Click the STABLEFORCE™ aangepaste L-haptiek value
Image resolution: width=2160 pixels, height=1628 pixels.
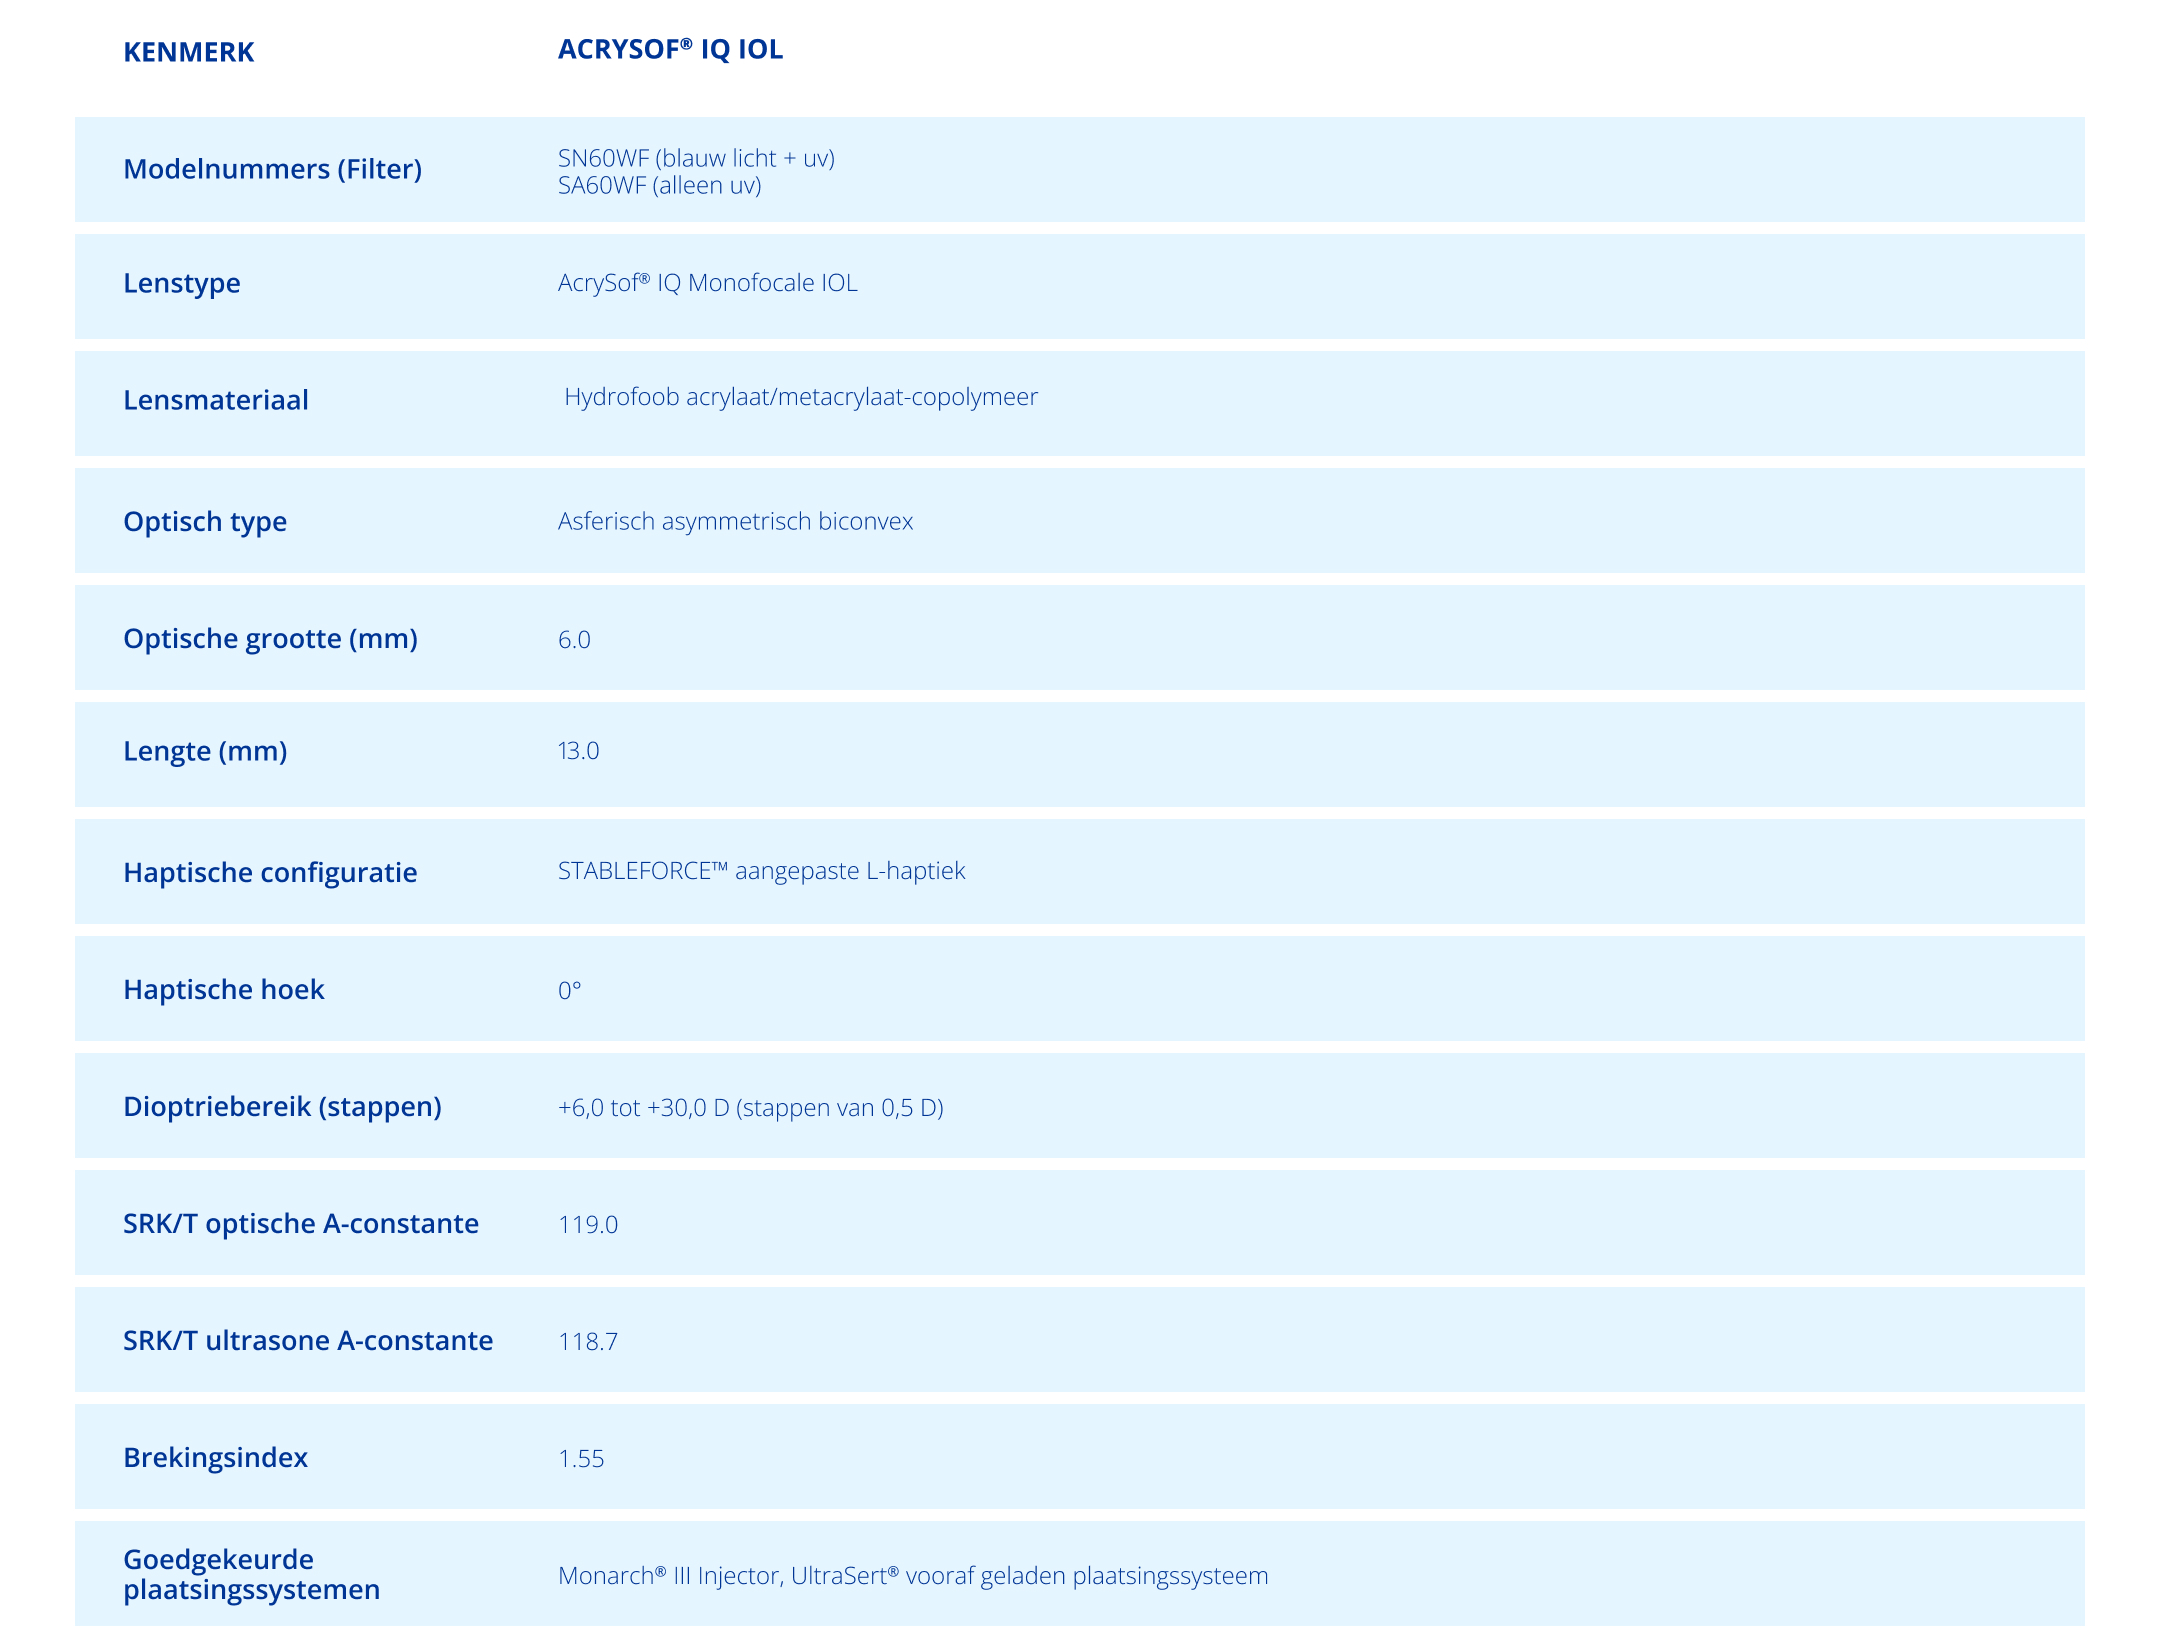tap(762, 871)
